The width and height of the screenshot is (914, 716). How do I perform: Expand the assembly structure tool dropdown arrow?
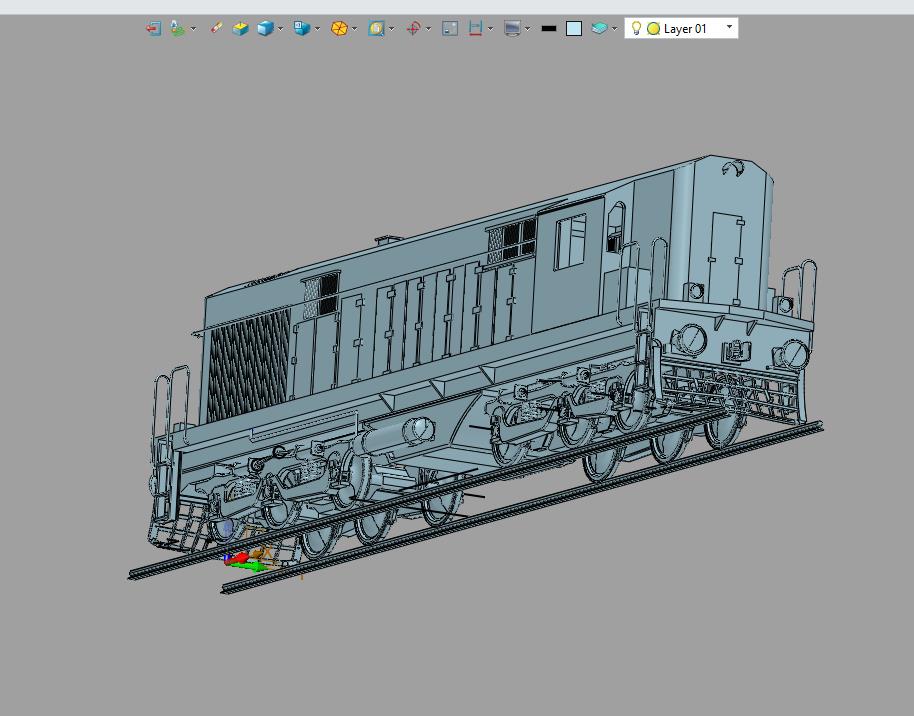(193, 29)
